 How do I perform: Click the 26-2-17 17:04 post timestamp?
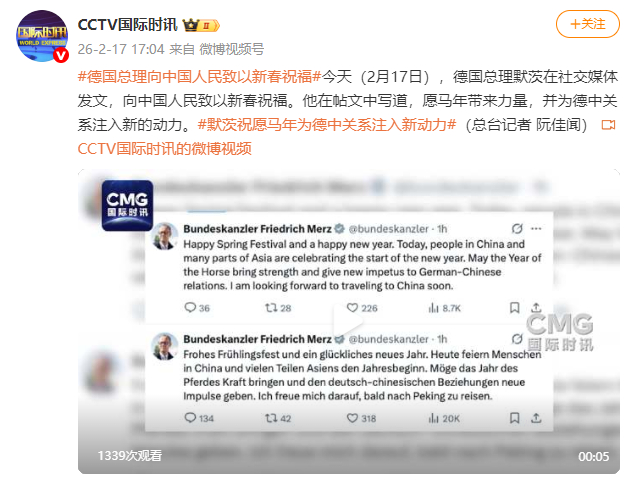pos(121,49)
